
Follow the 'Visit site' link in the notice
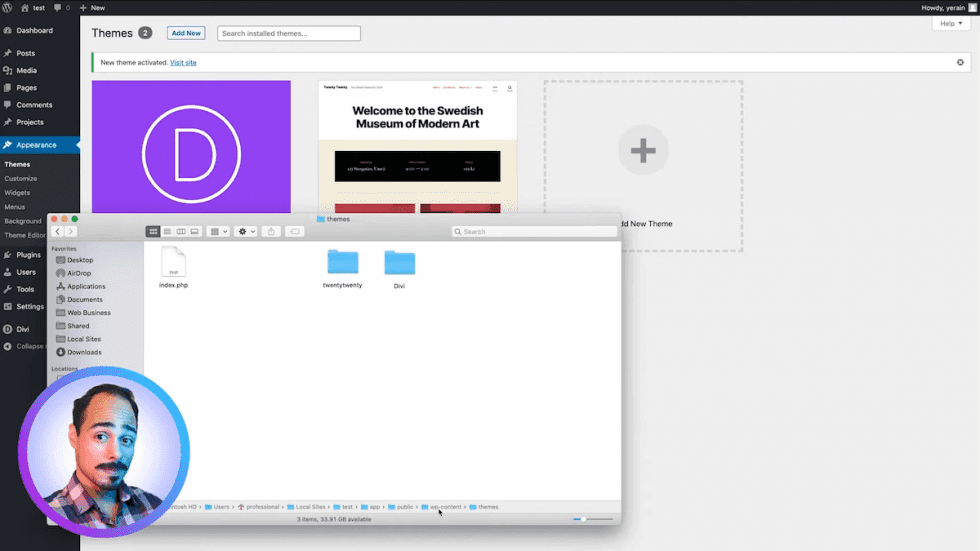click(x=183, y=62)
